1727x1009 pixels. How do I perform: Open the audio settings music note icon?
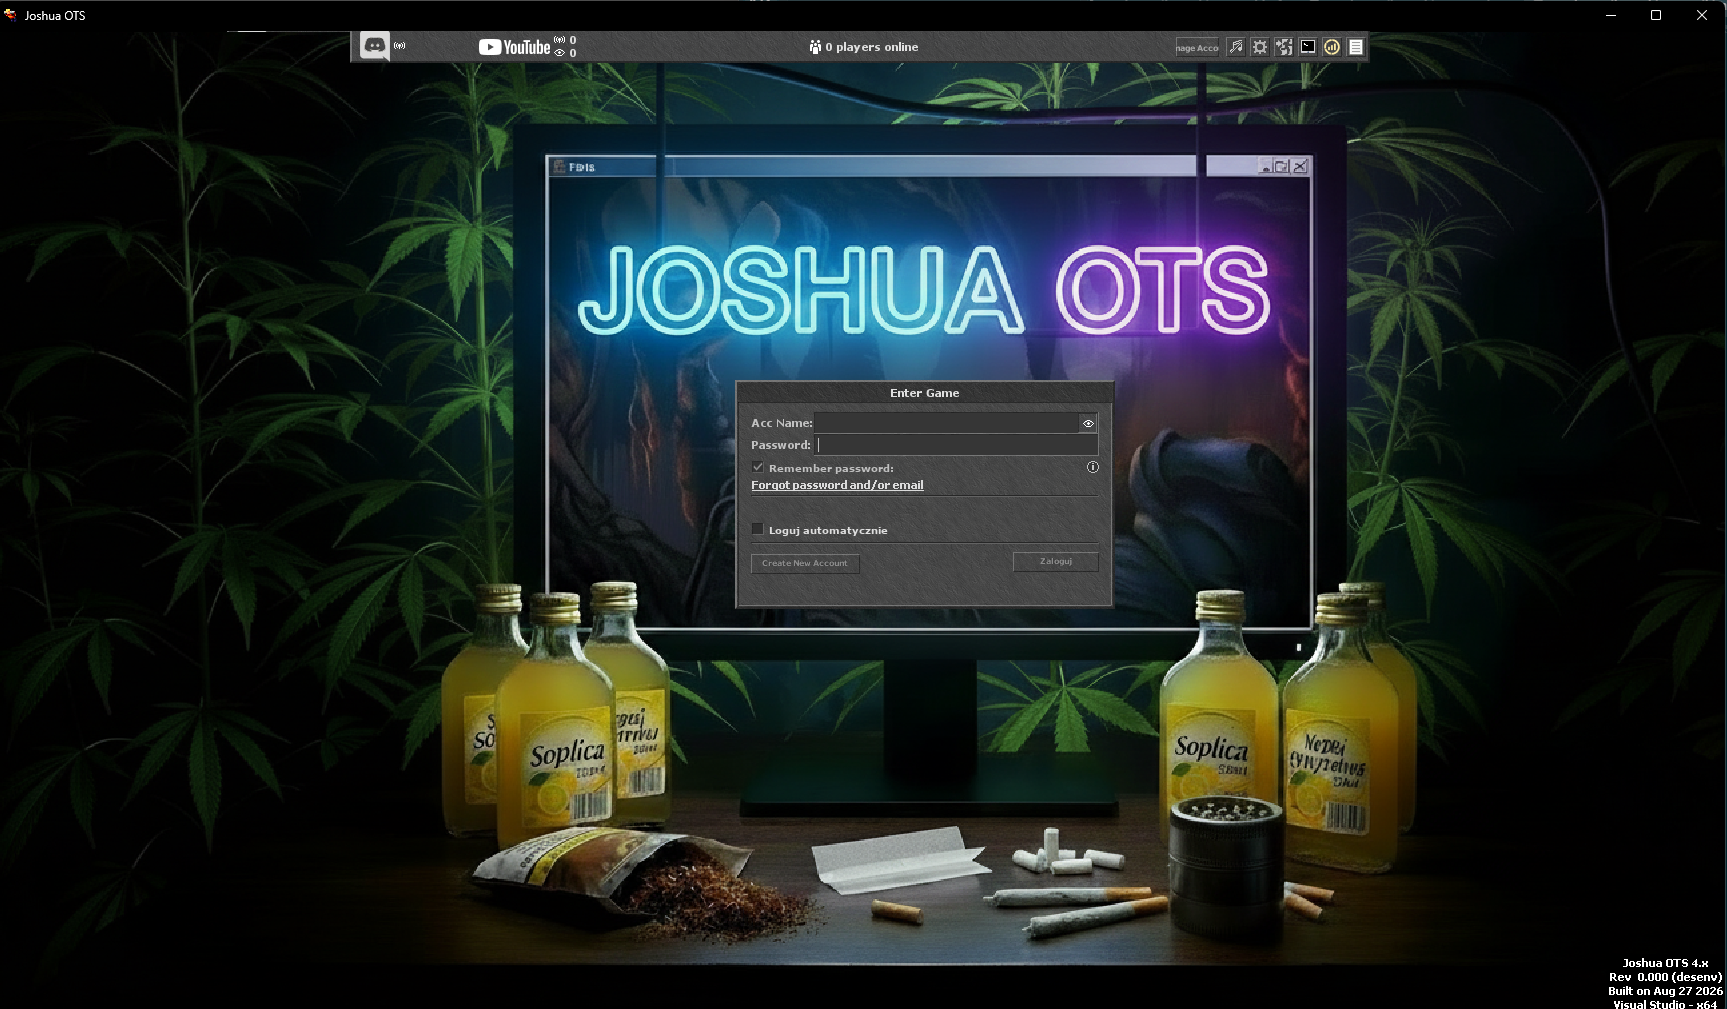click(1236, 47)
